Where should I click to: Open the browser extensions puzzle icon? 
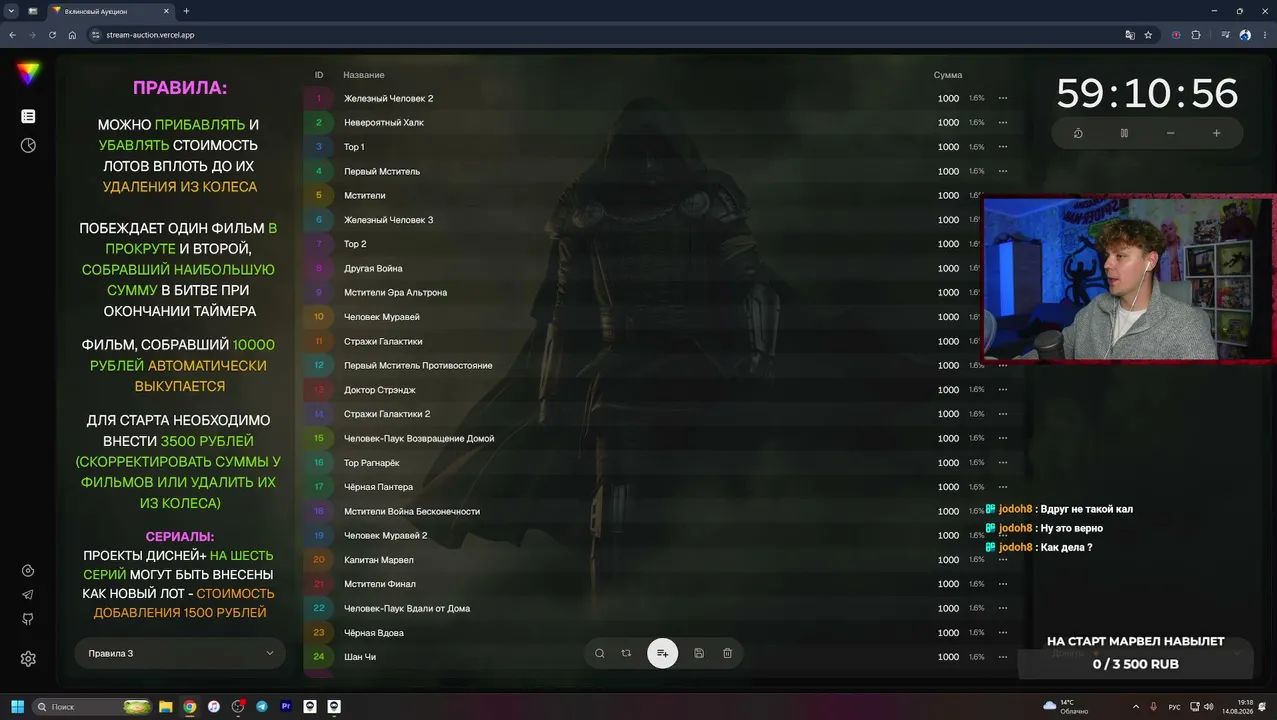pyautogui.click(x=1196, y=34)
